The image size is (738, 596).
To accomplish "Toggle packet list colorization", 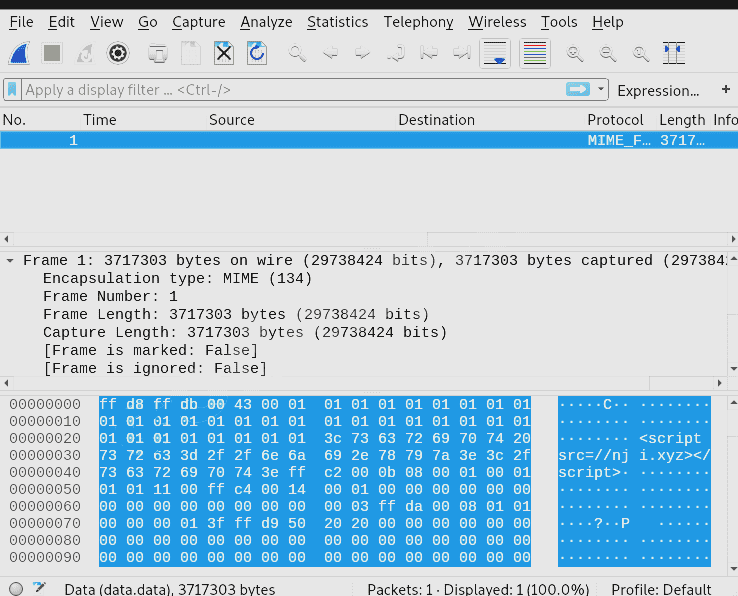I will coord(535,53).
